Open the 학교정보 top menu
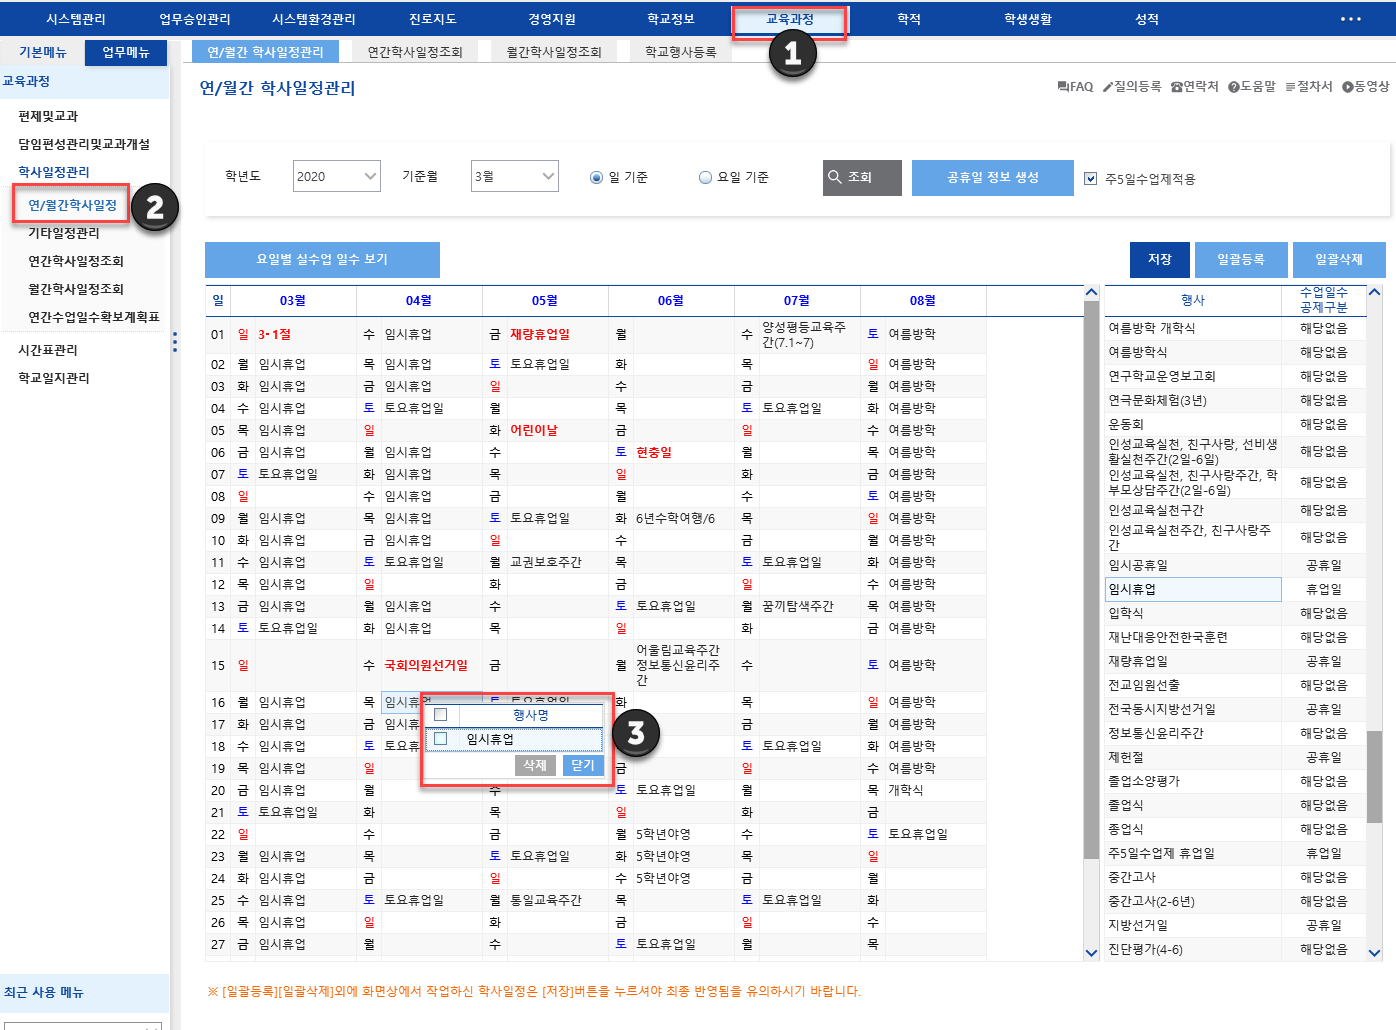The image size is (1396, 1030). coord(671,19)
